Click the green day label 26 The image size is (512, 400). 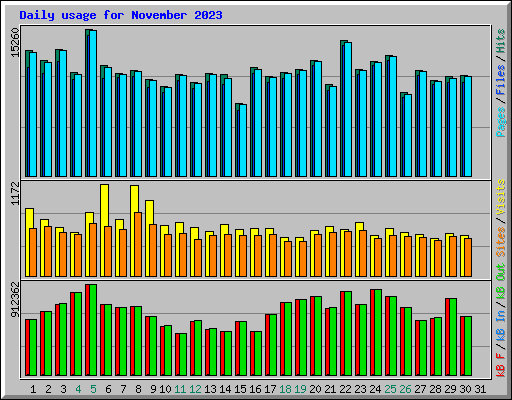[x=406, y=389]
